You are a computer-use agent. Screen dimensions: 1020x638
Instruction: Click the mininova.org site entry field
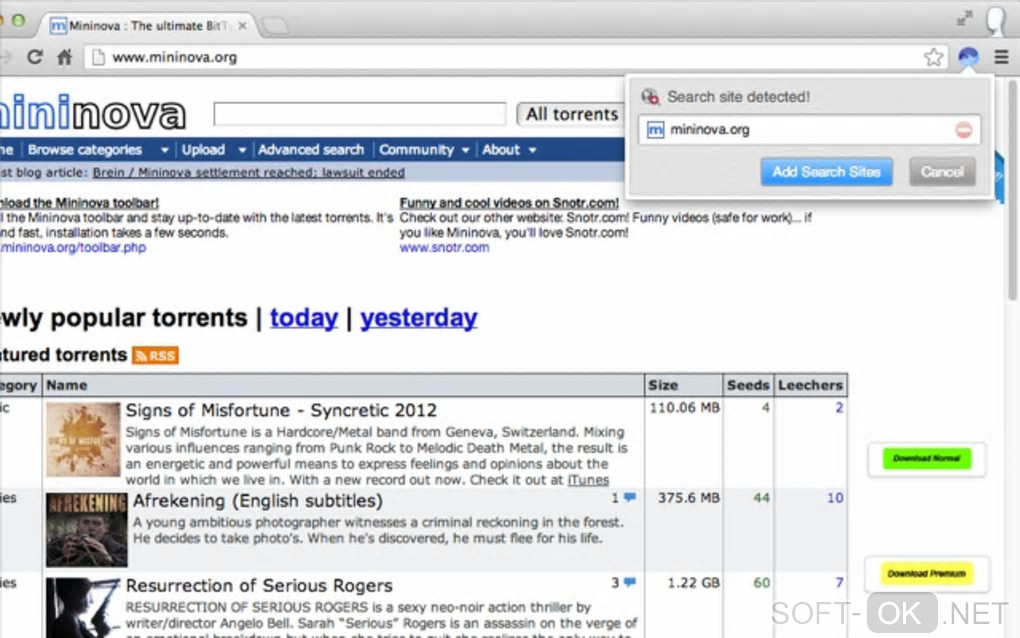pos(809,130)
